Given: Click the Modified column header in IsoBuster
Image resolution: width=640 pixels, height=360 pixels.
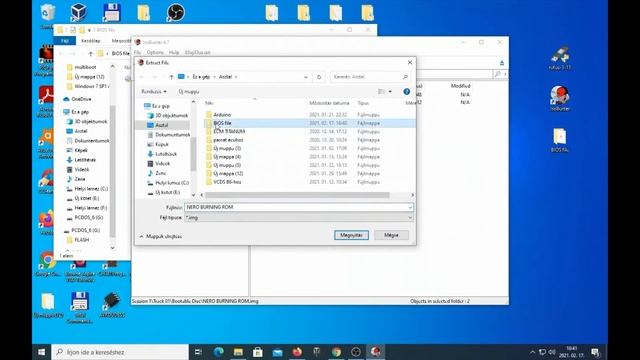Looking at the screenshot, I should click(x=460, y=86).
